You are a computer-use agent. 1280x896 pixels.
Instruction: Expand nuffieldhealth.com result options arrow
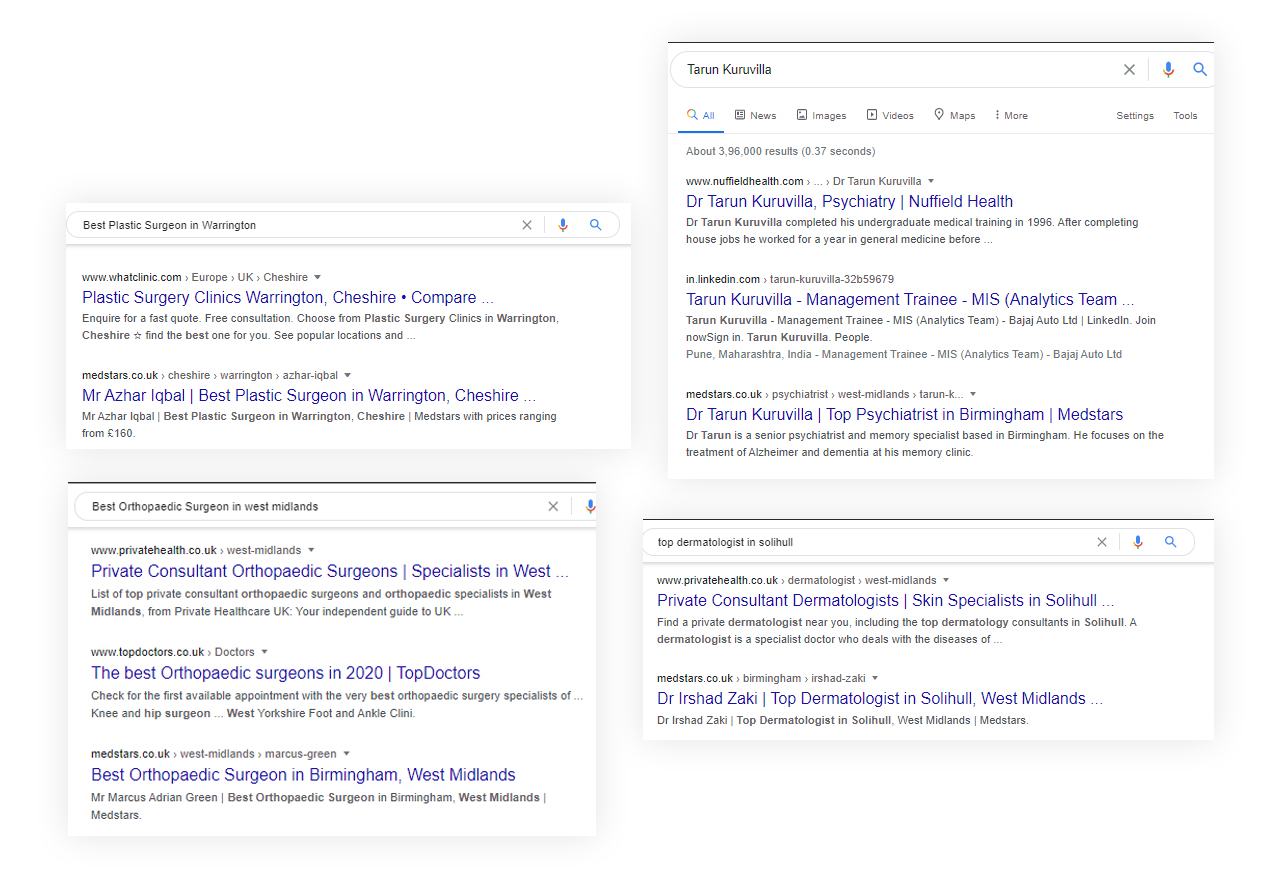click(931, 181)
